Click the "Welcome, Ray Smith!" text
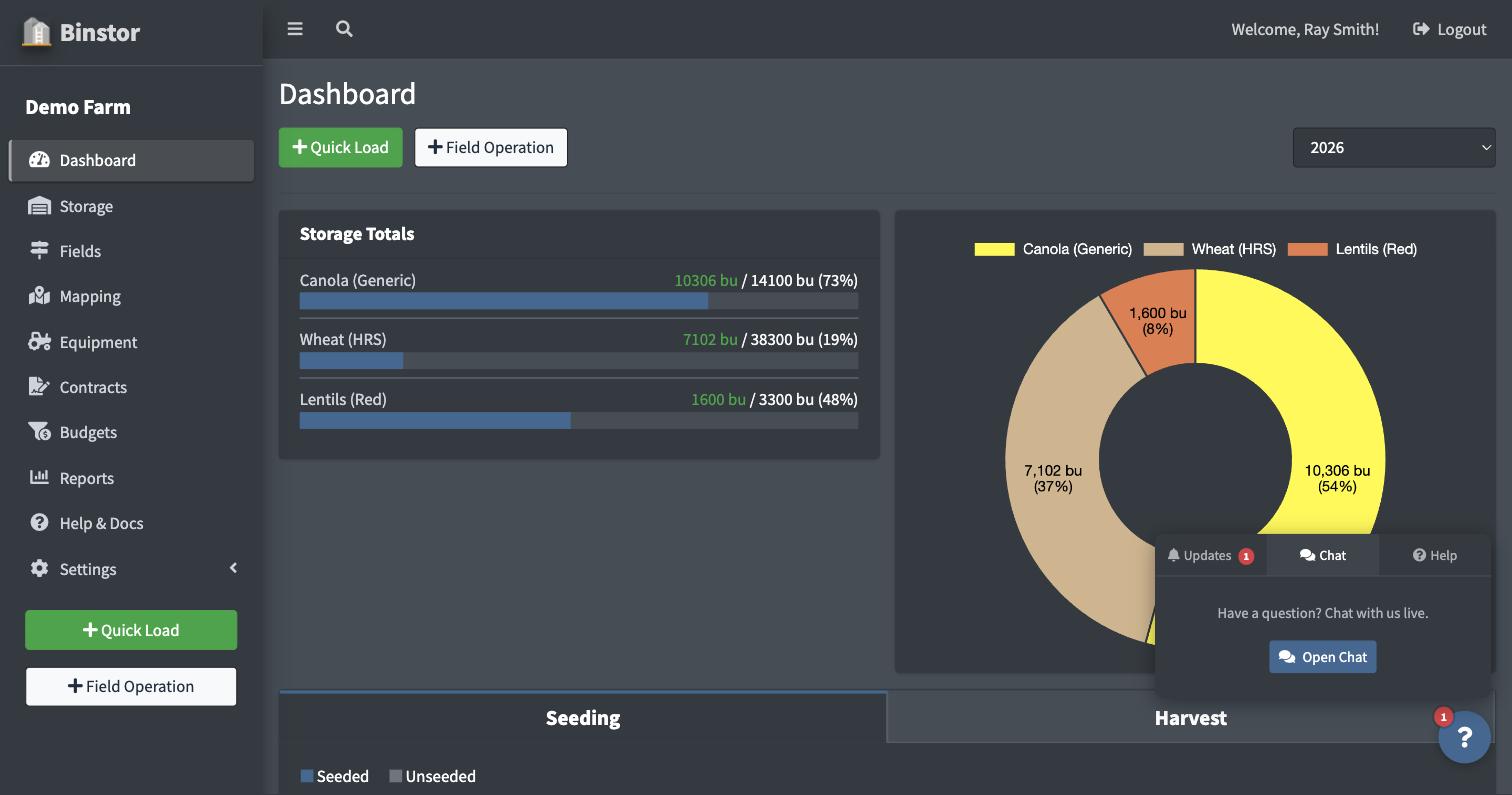 (x=1305, y=29)
